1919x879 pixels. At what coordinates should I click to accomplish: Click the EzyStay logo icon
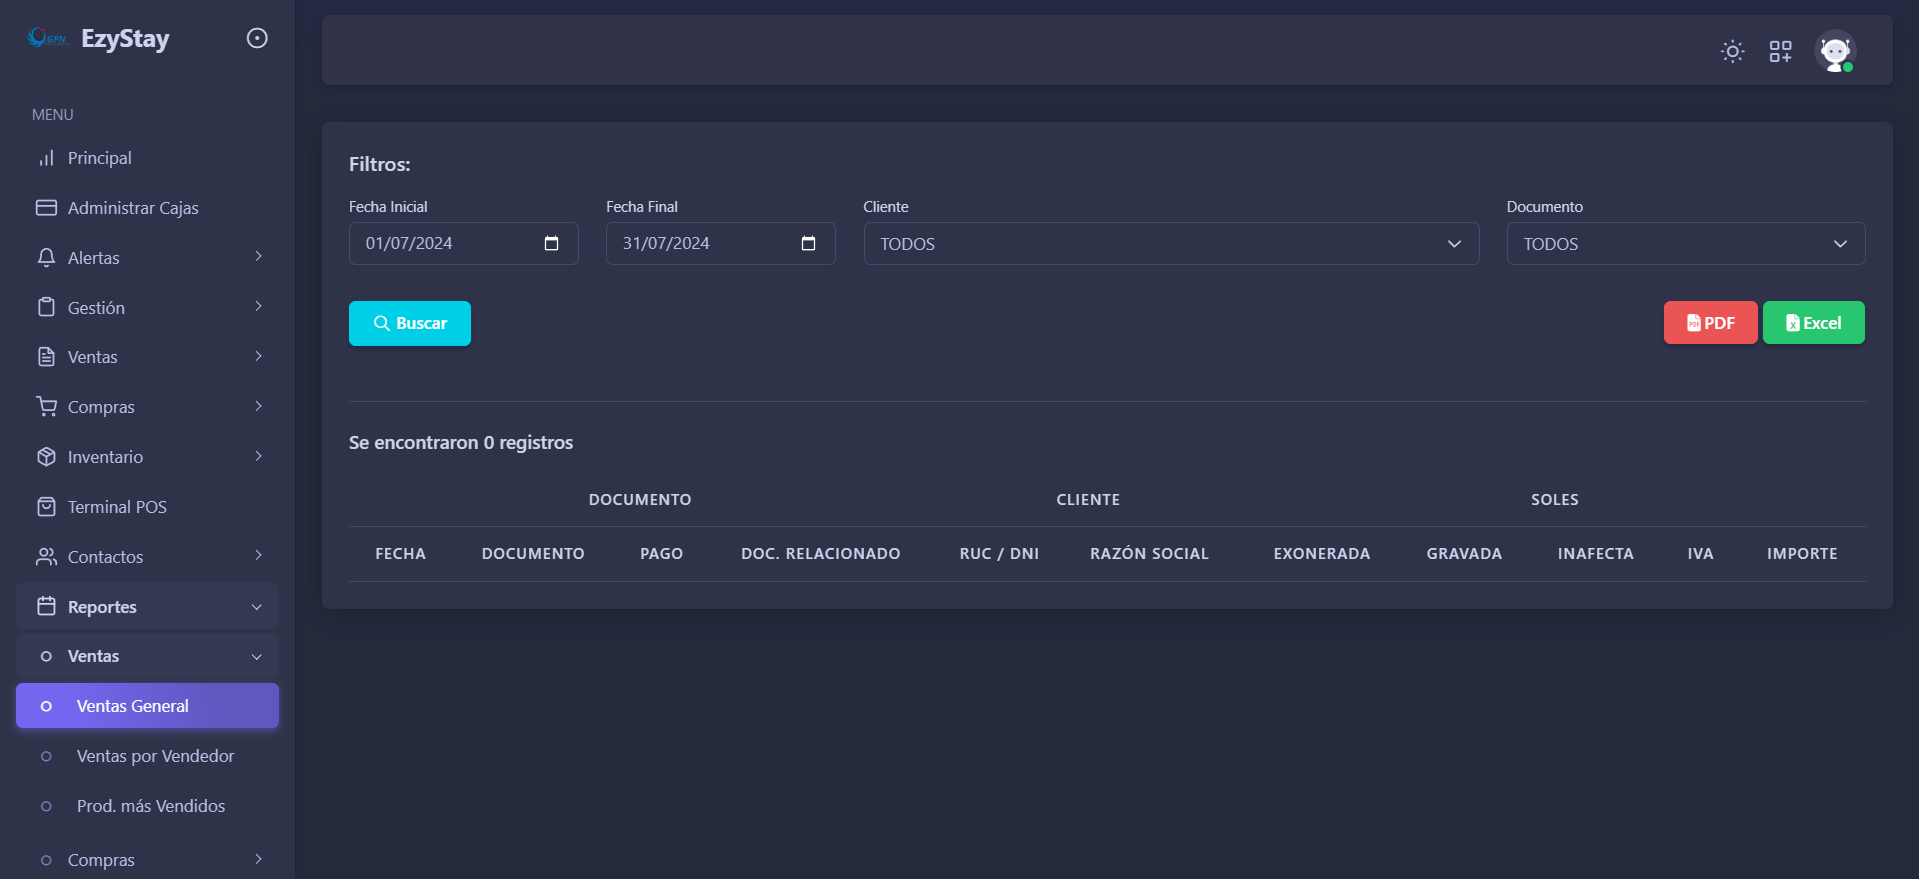[47, 38]
